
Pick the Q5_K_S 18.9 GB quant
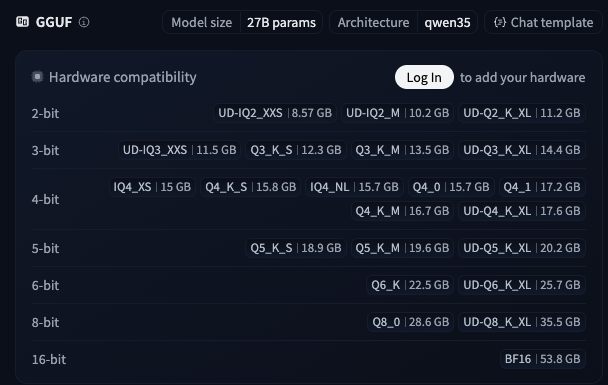pyautogui.click(x=296, y=248)
